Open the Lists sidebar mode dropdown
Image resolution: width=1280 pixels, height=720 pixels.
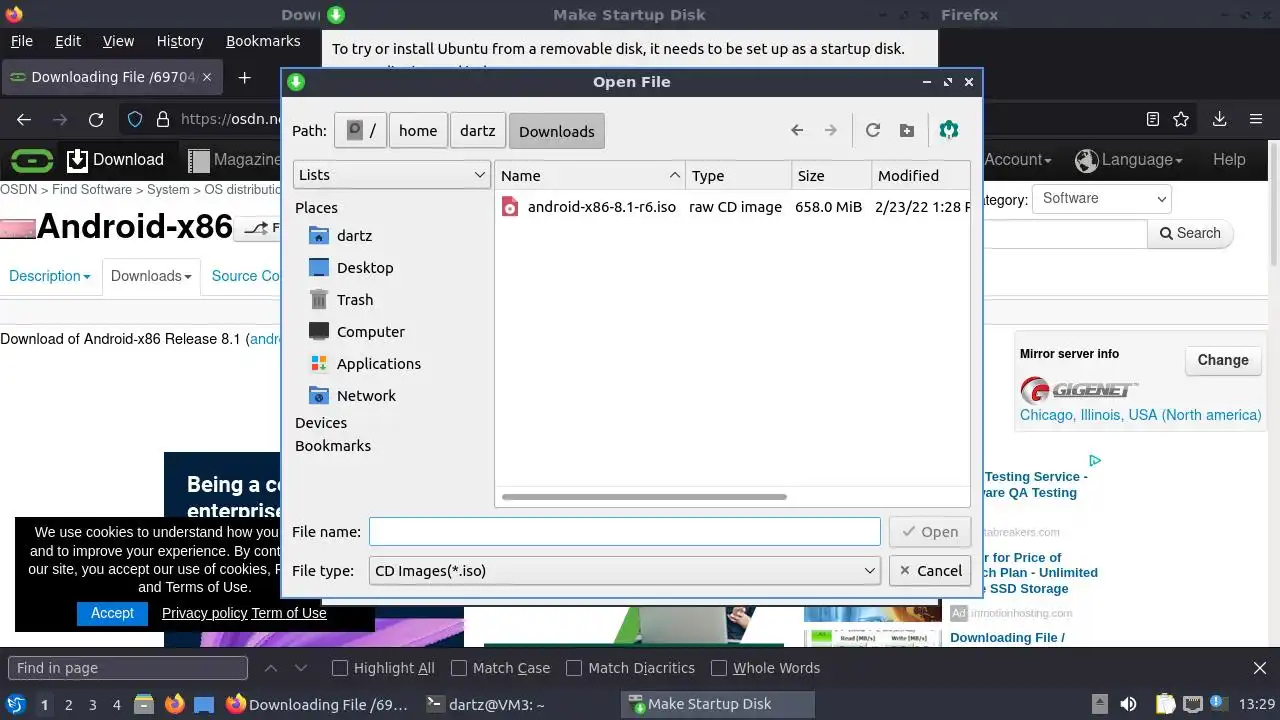coord(391,175)
